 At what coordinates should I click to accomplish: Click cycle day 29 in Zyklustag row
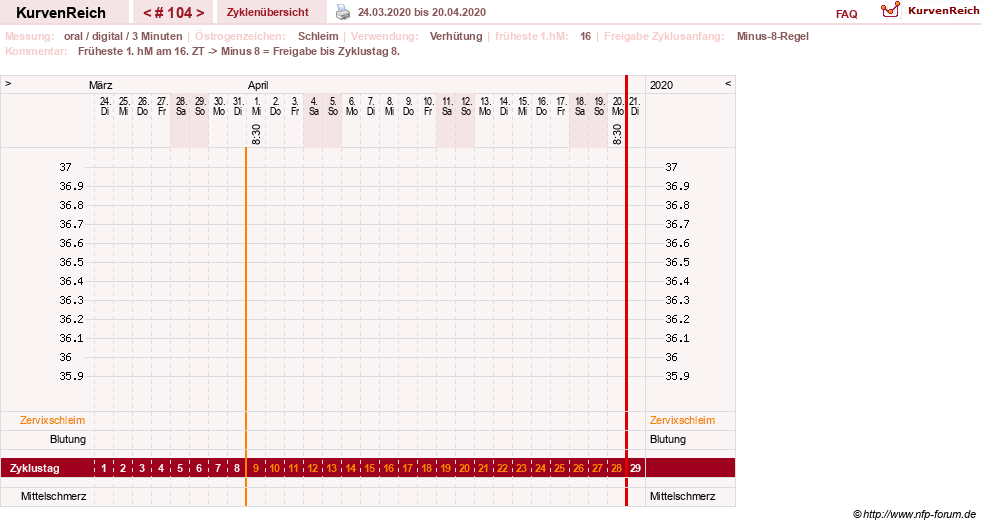[635, 468]
